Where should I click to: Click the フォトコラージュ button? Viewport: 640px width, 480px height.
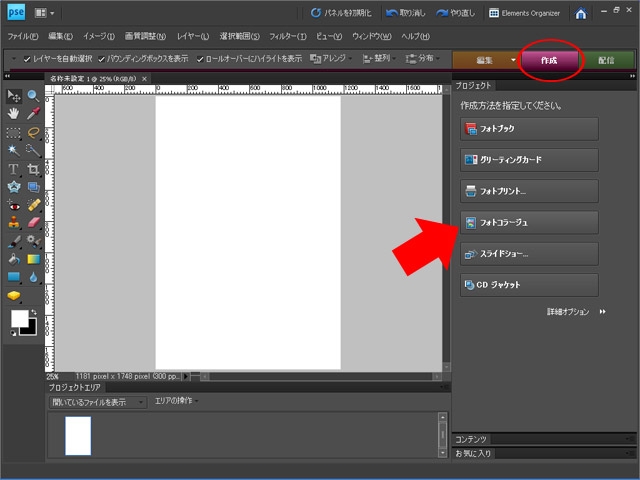point(529,222)
